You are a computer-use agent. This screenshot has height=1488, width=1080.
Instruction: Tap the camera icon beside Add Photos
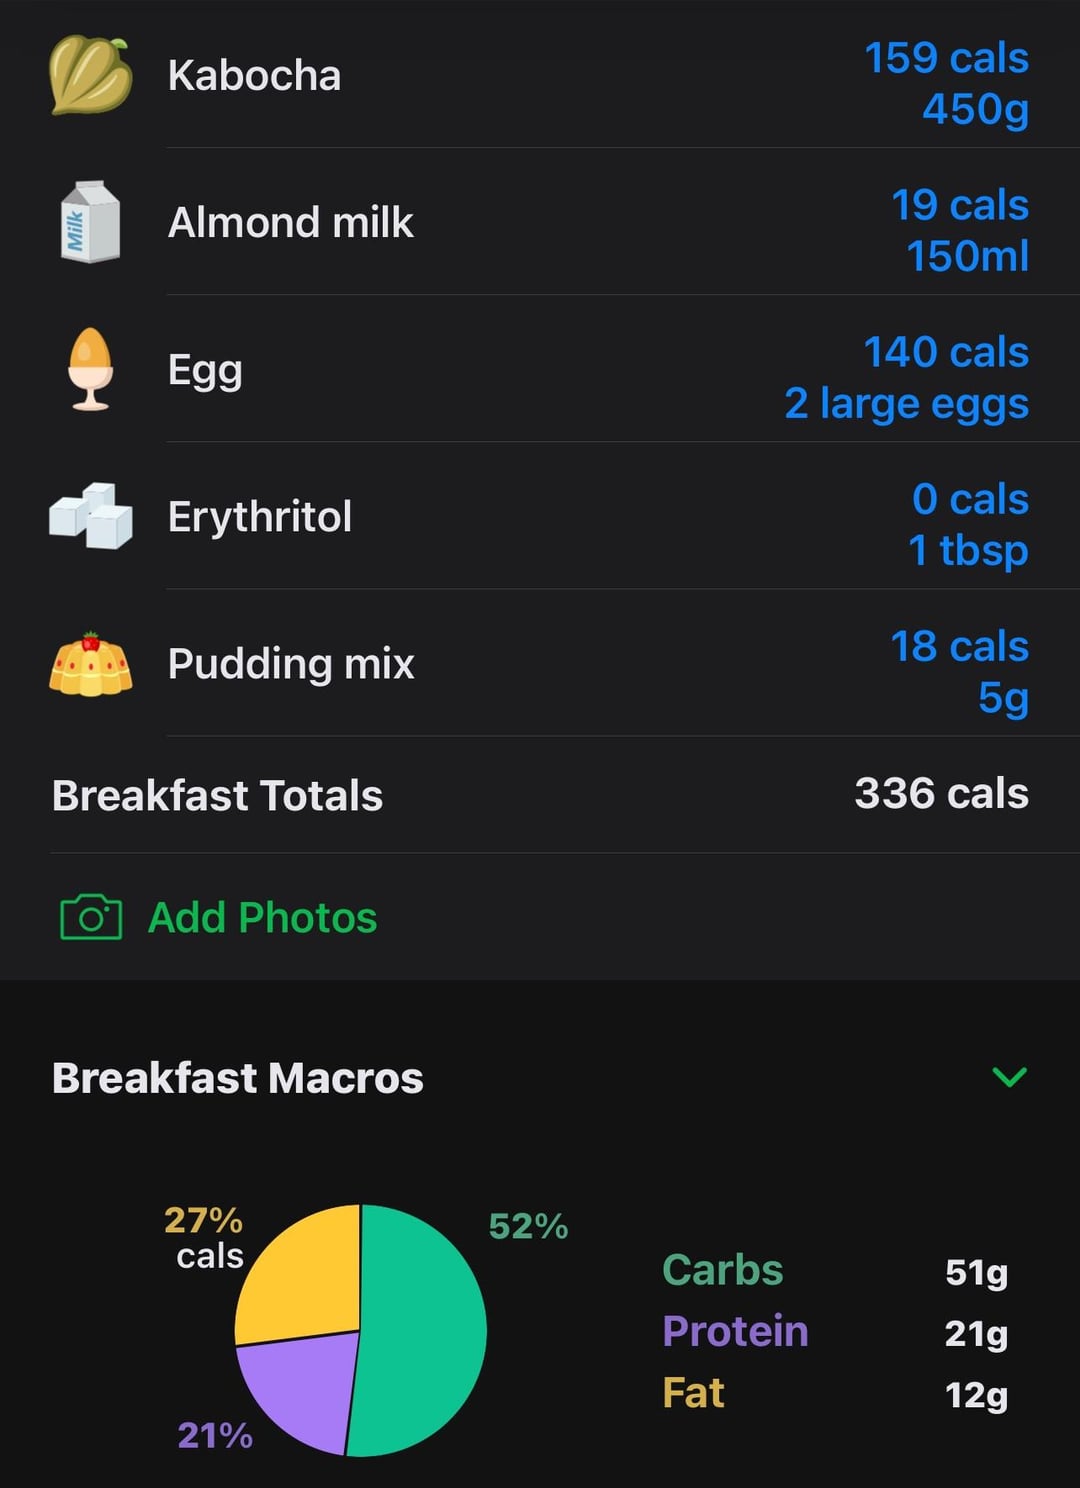pos(91,917)
